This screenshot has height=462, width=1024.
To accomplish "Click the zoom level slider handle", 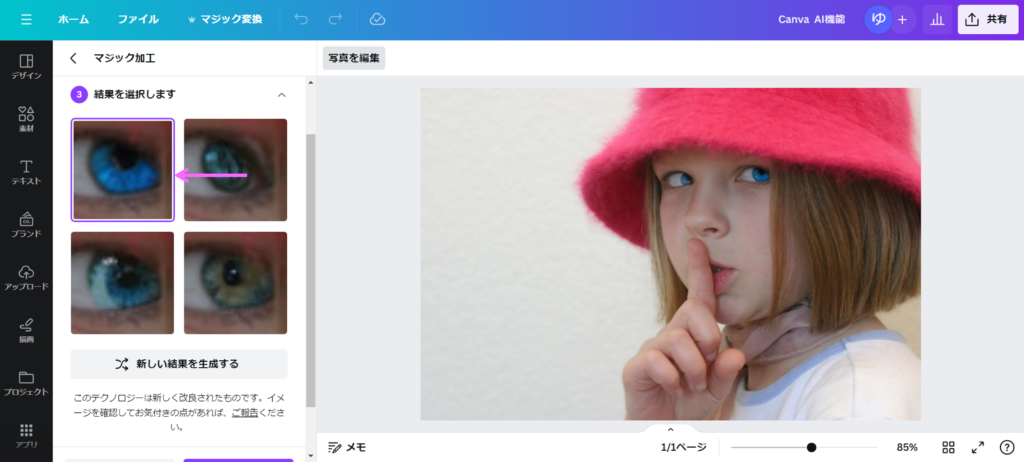I will (811, 447).
